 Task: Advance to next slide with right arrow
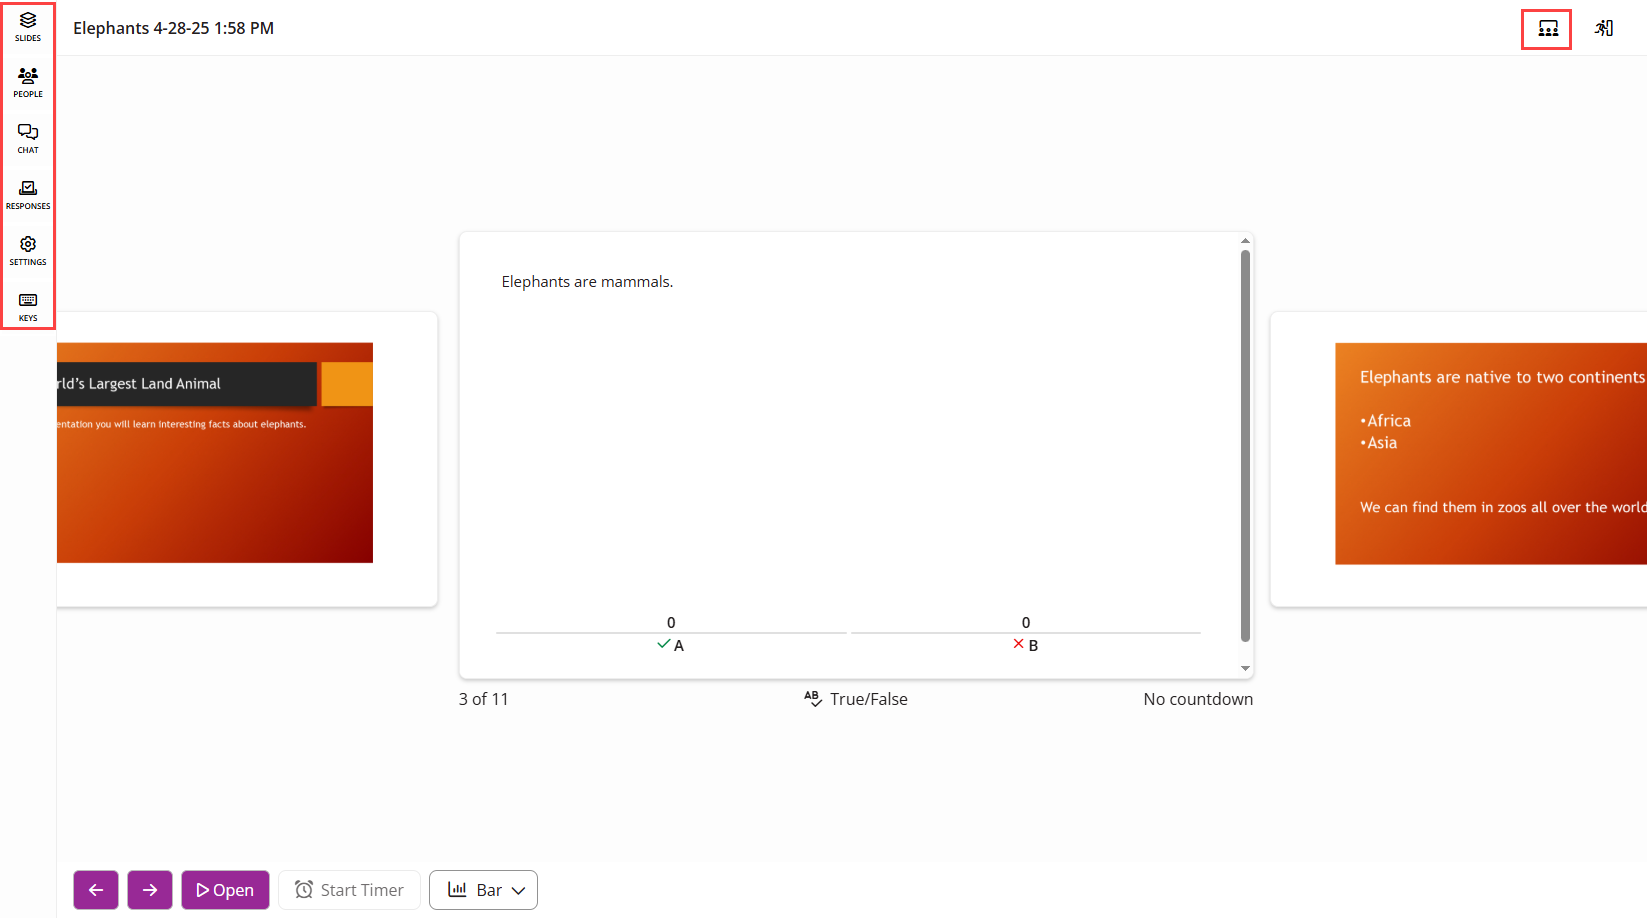(150, 890)
